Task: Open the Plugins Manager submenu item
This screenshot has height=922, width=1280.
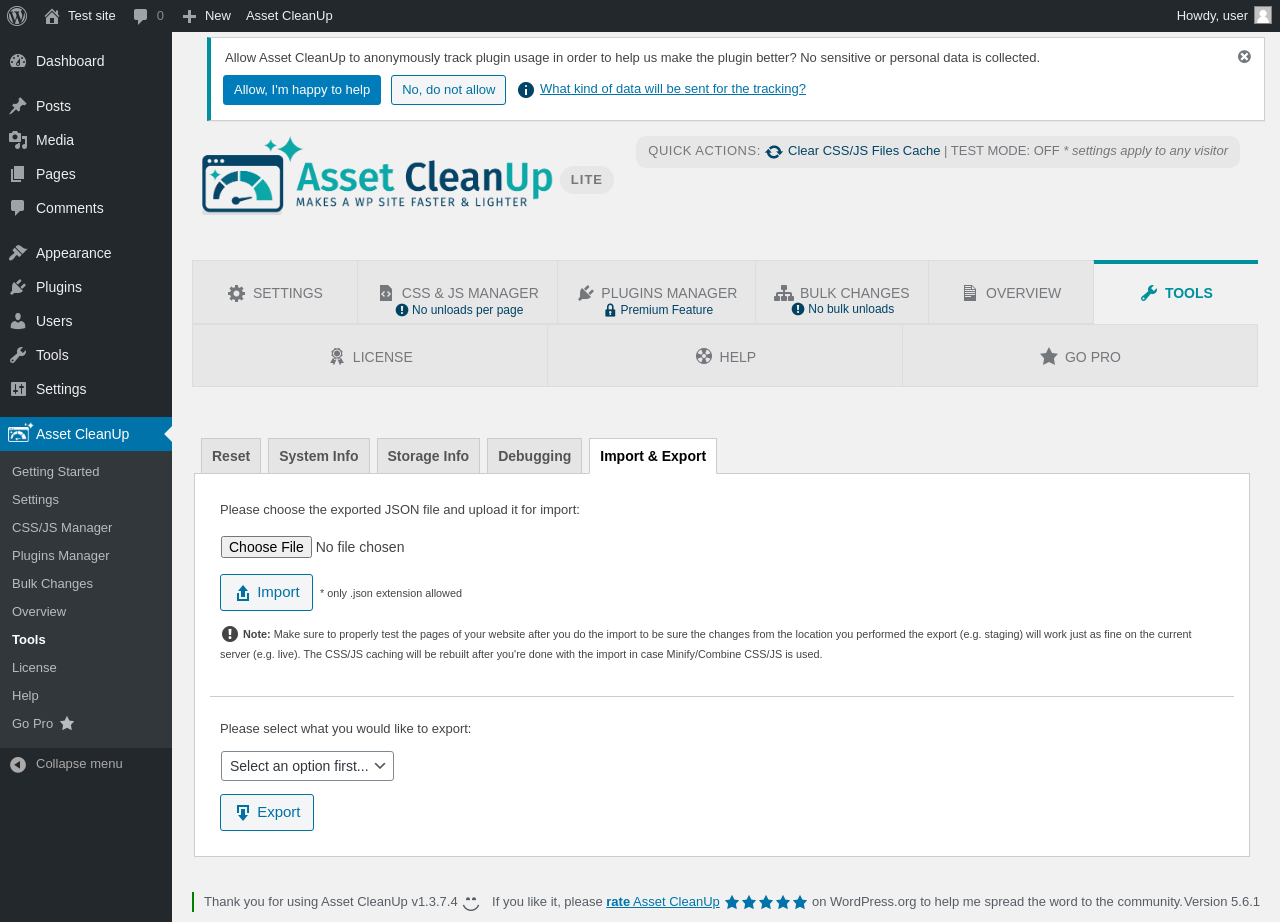Action: pyautogui.click(x=61, y=555)
